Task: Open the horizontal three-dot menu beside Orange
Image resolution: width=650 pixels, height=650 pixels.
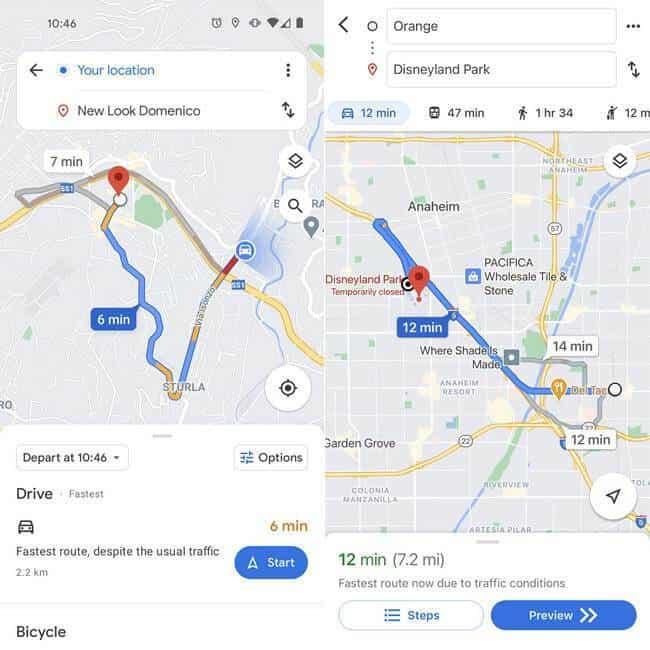Action: click(x=633, y=27)
